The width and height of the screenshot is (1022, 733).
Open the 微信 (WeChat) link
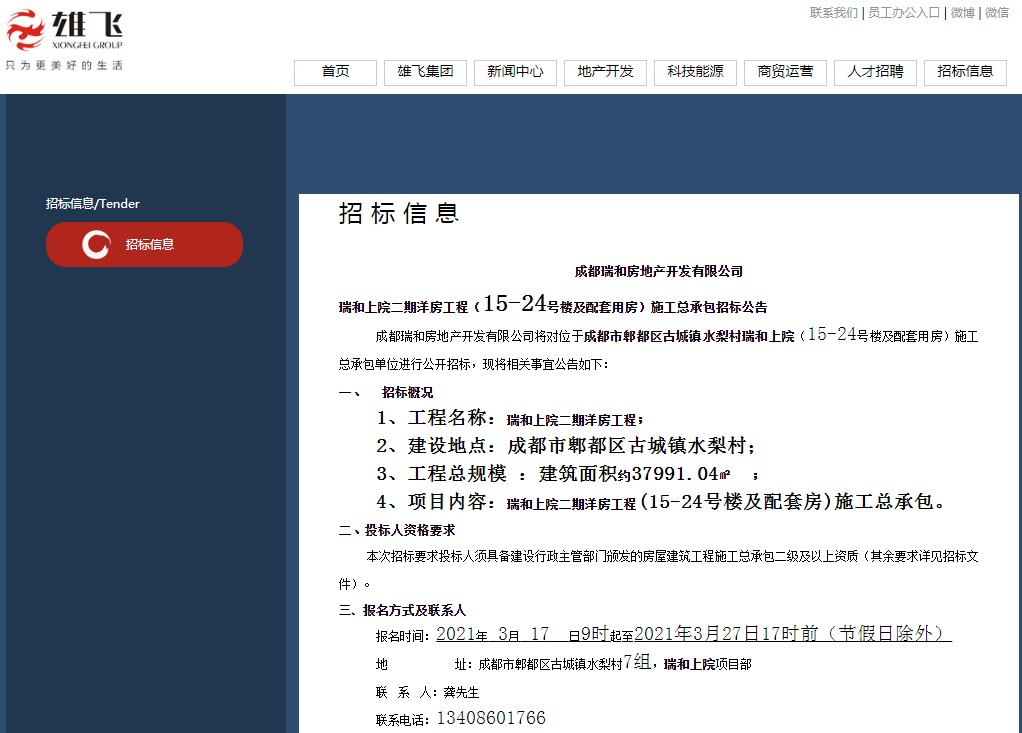click(x=996, y=14)
